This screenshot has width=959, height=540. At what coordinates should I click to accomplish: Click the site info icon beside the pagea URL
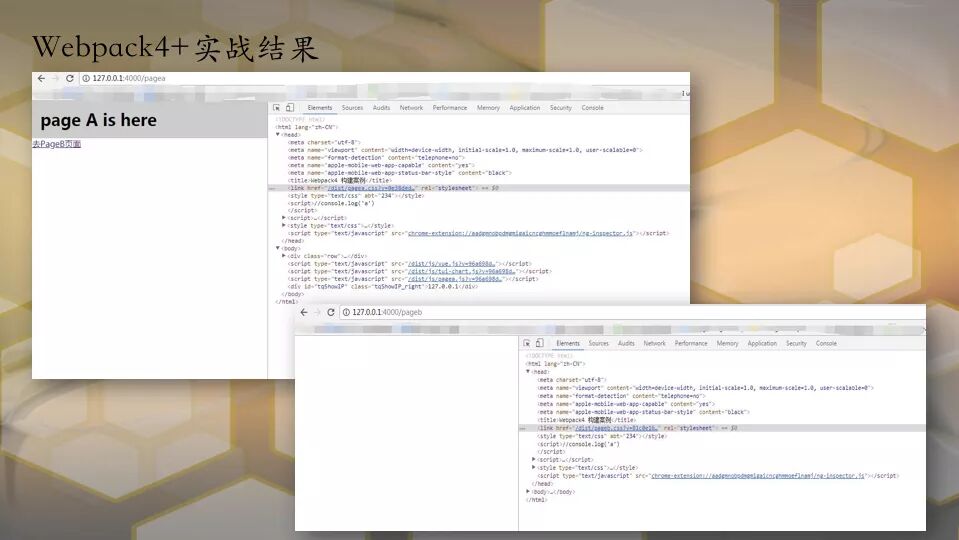pyautogui.click(x=86, y=78)
